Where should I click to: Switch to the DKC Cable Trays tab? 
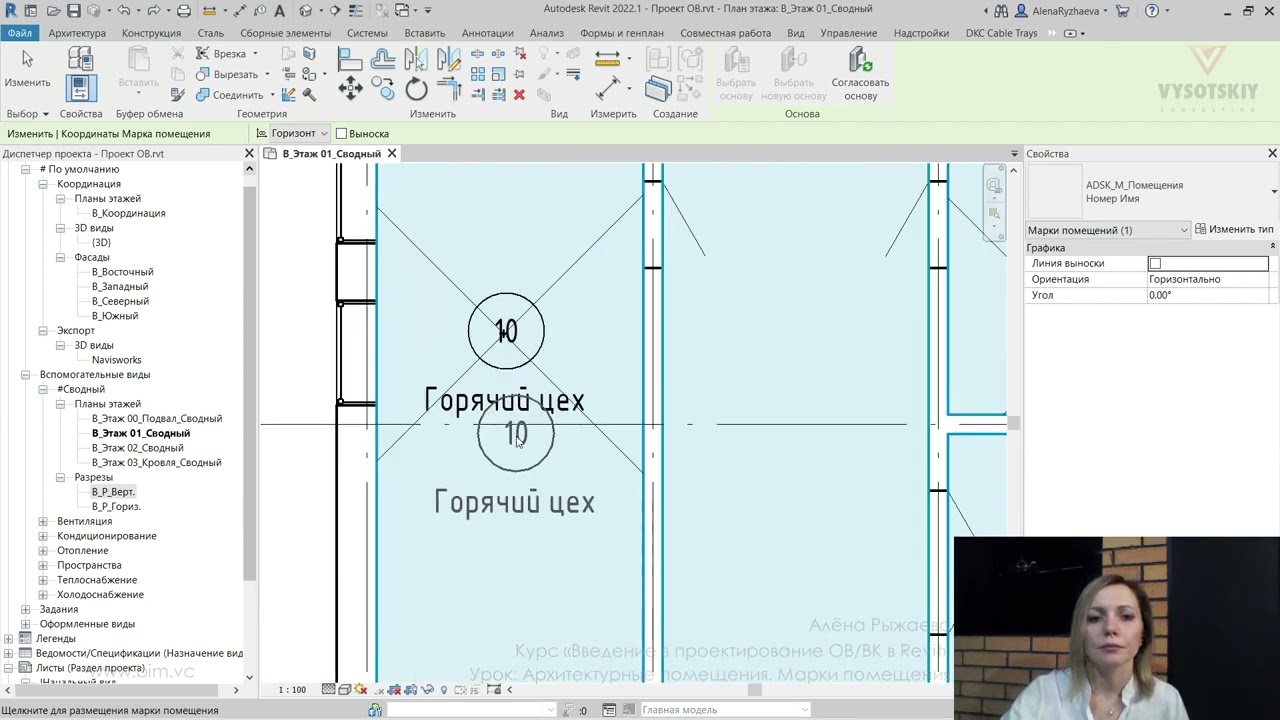(1001, 33)
